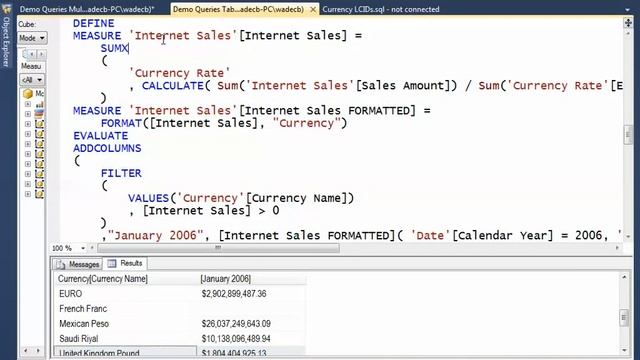Open the '<All' measure group dropdown

[32, 80]
